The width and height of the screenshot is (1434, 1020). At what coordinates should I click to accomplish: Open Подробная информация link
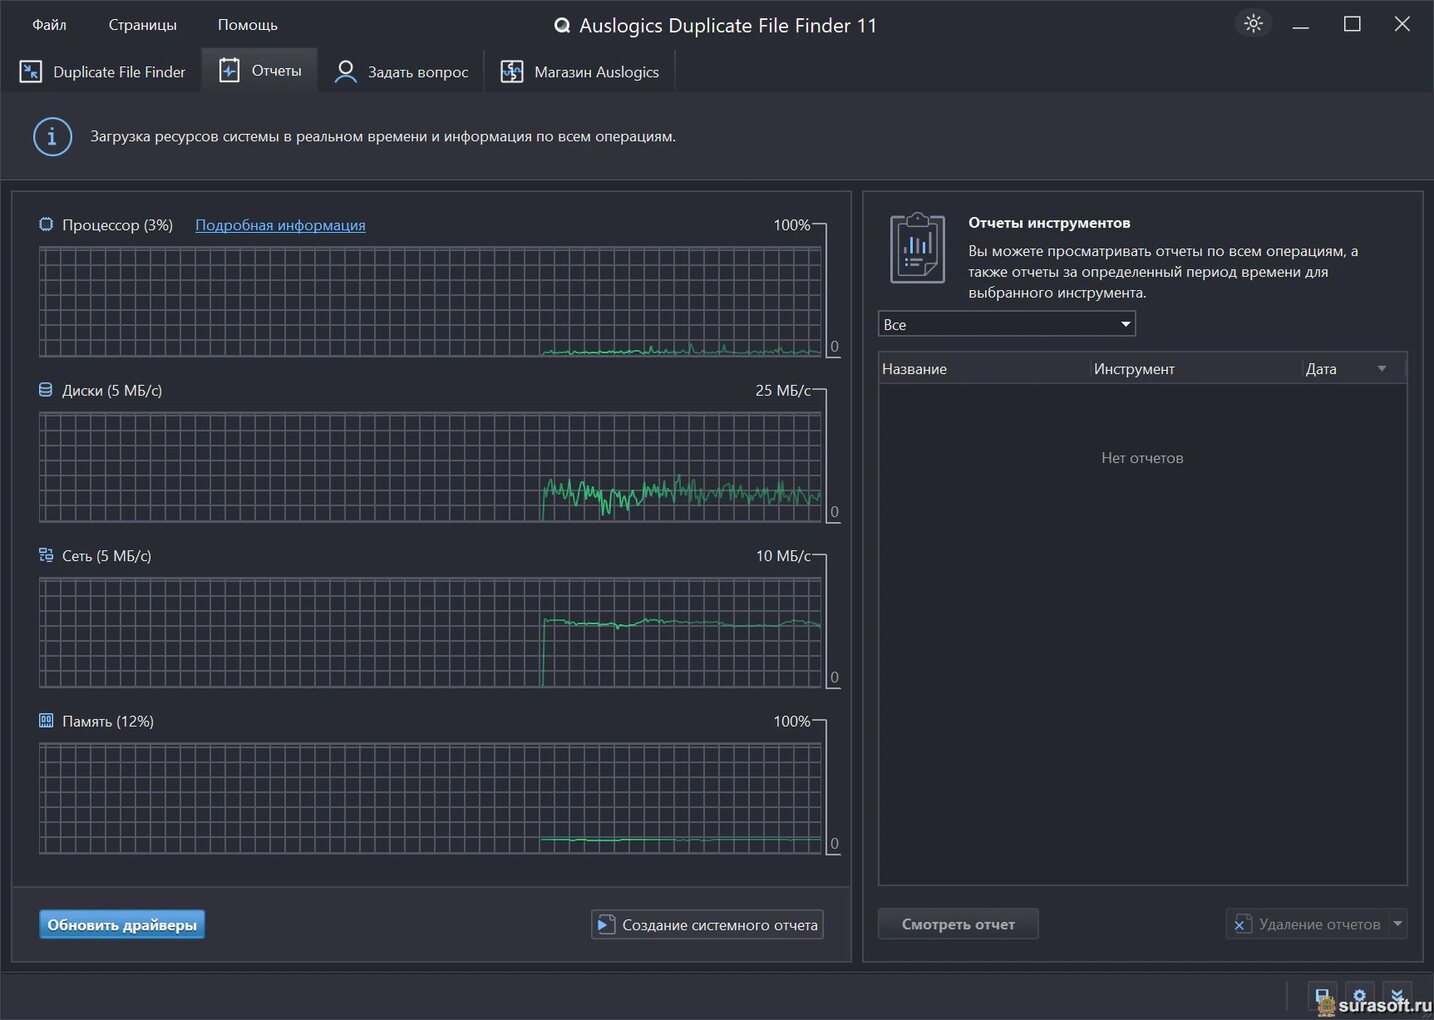click(280, 225)
